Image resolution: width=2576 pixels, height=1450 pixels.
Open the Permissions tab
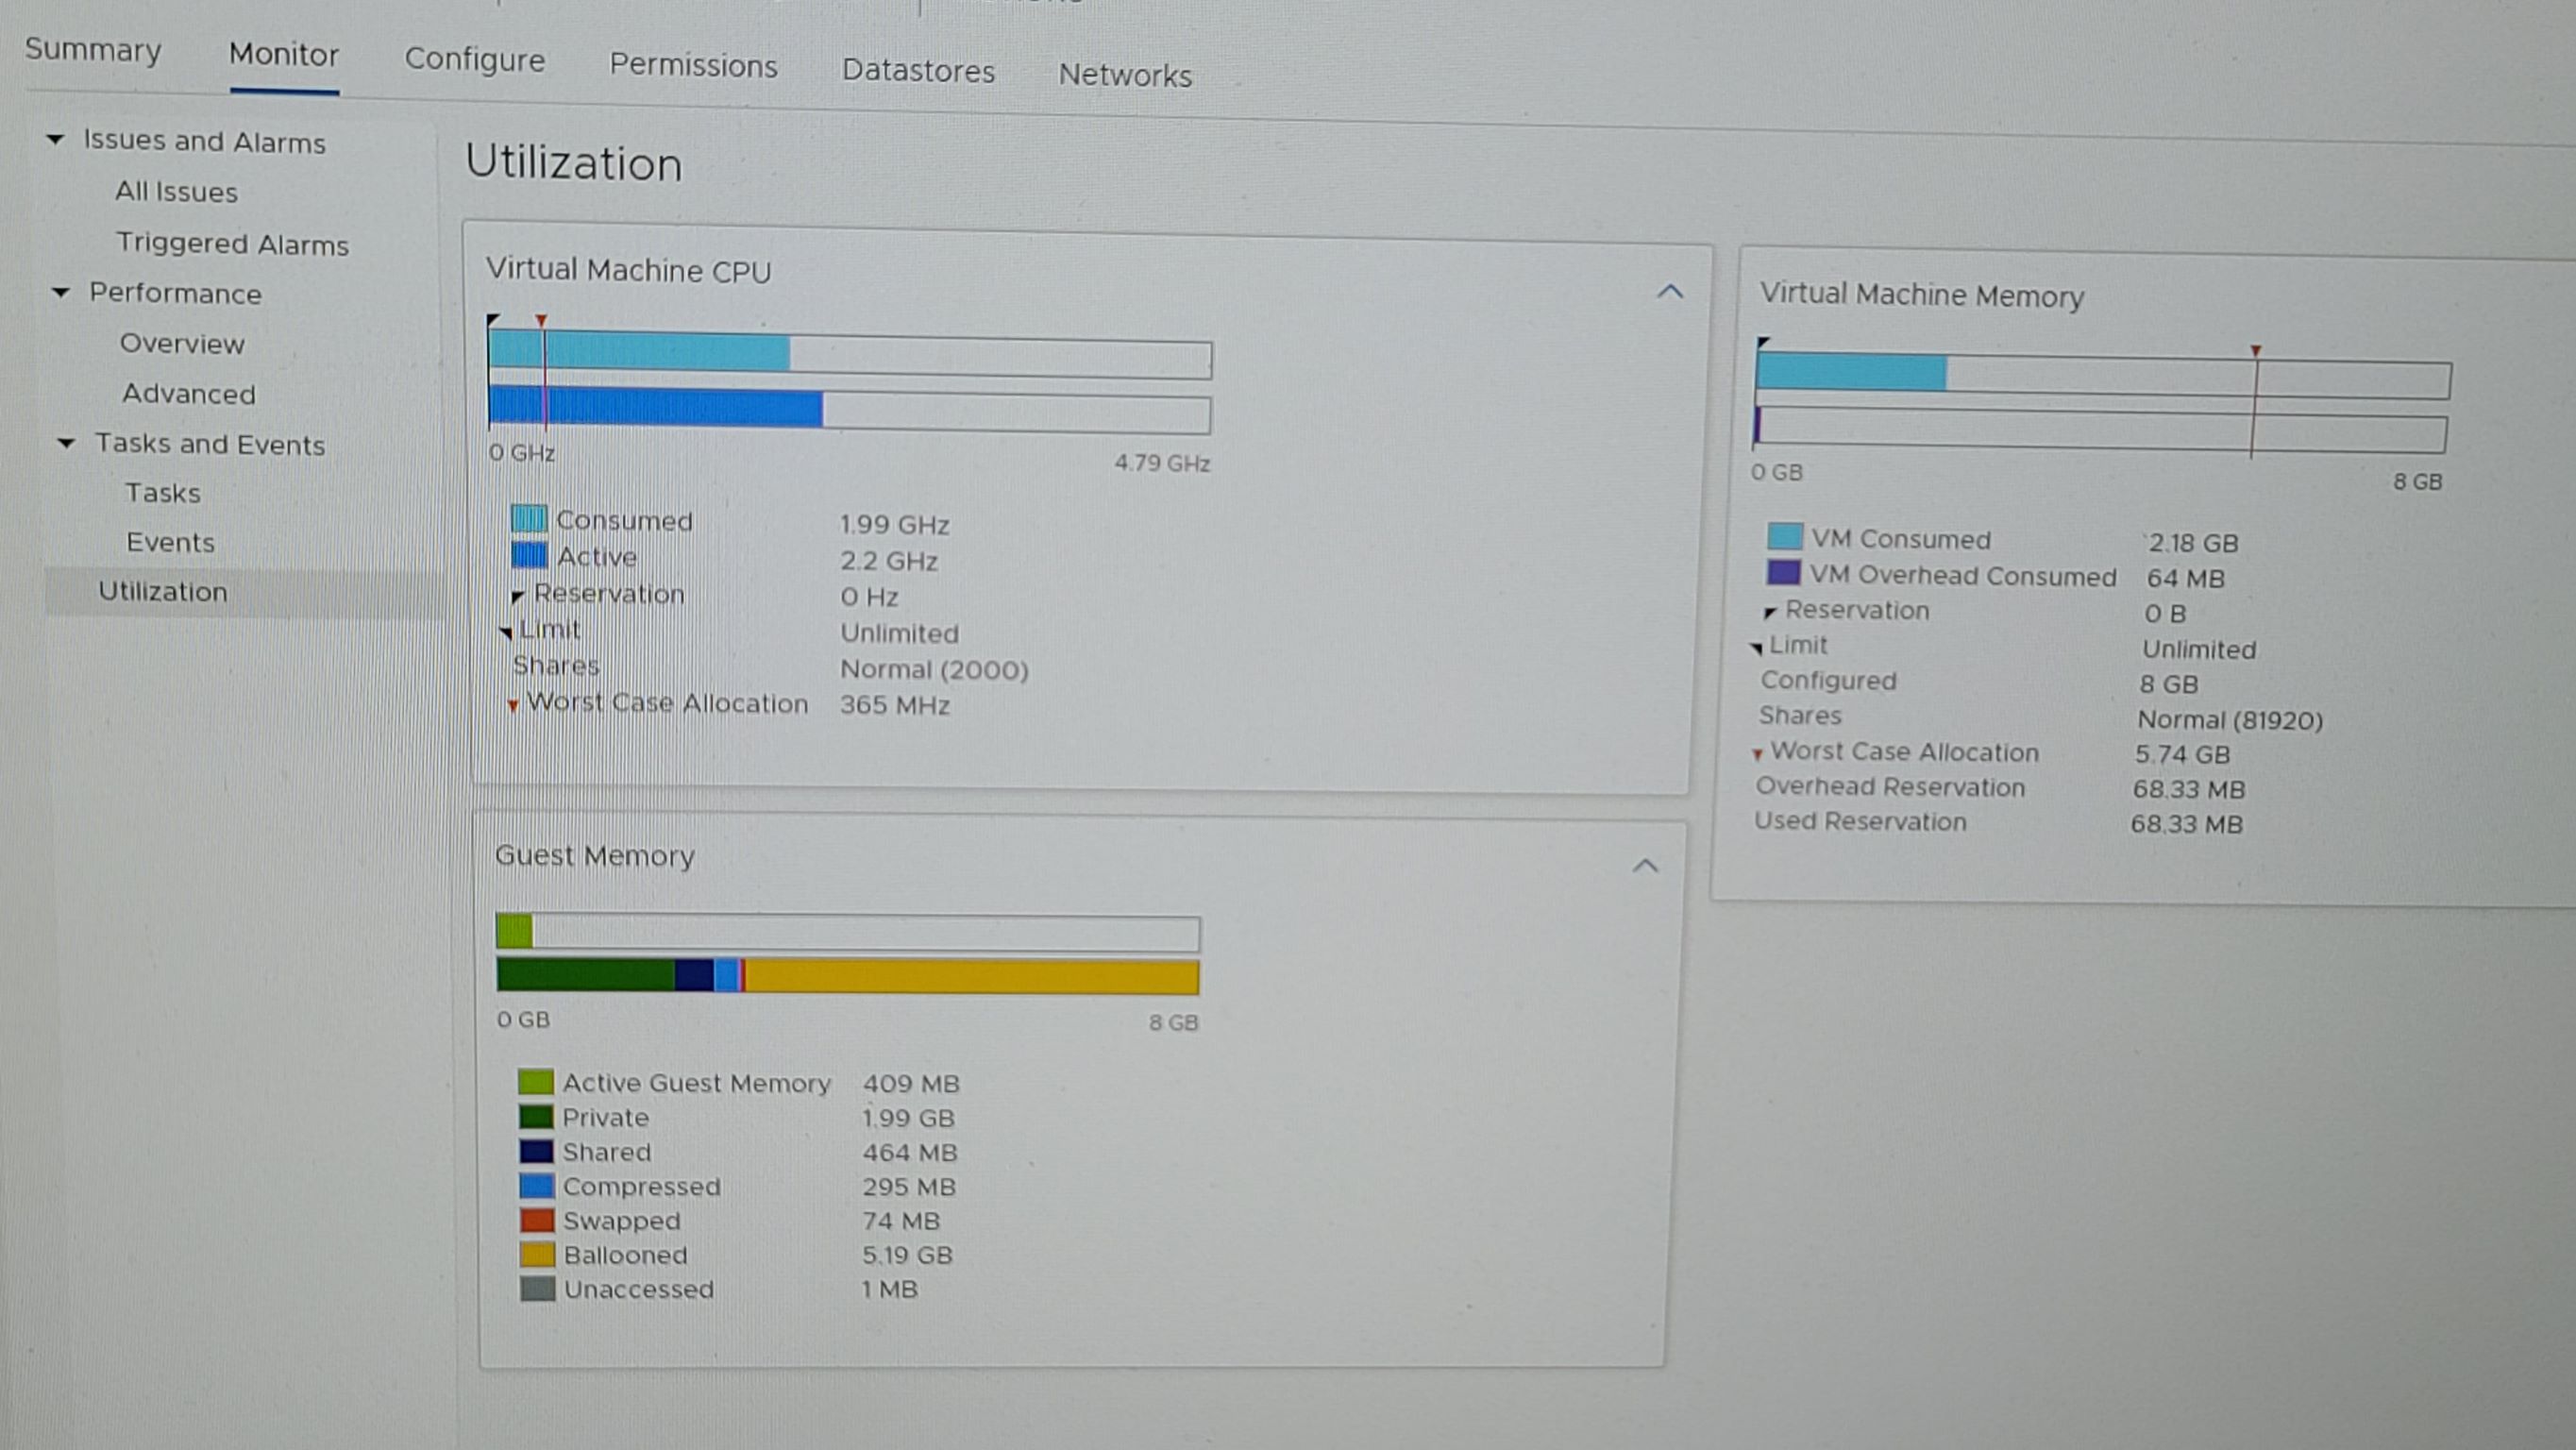click(x=693, y=65)
